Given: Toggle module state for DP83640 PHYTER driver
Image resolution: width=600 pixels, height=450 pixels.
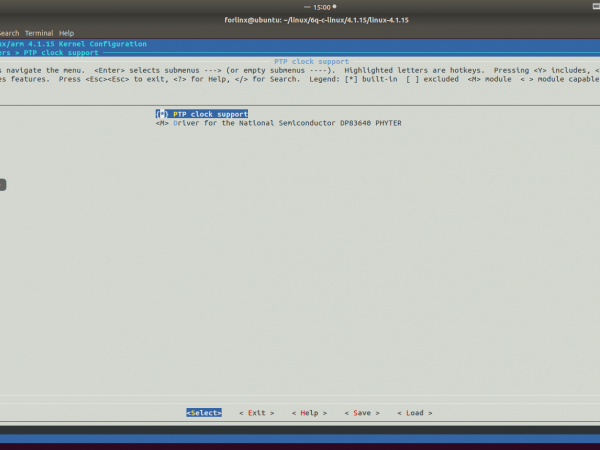Looking at the screenshot, I should click(x=160, y=123).
